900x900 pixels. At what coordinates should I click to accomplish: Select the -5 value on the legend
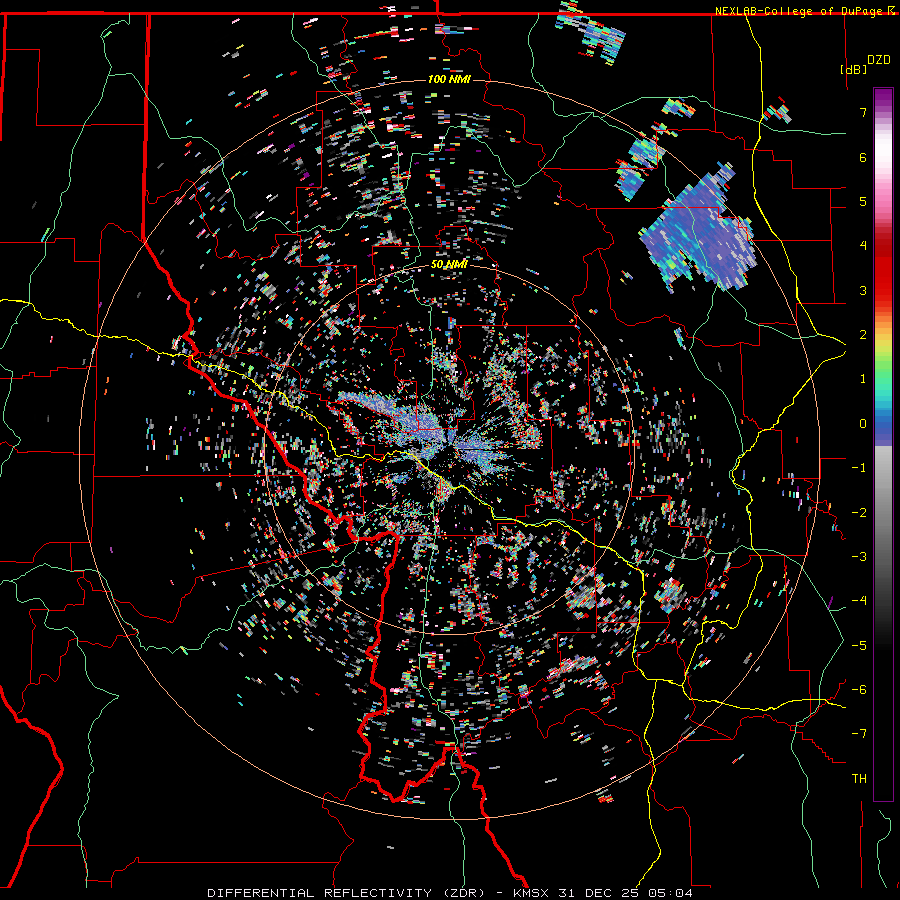(x=859, y=646)
